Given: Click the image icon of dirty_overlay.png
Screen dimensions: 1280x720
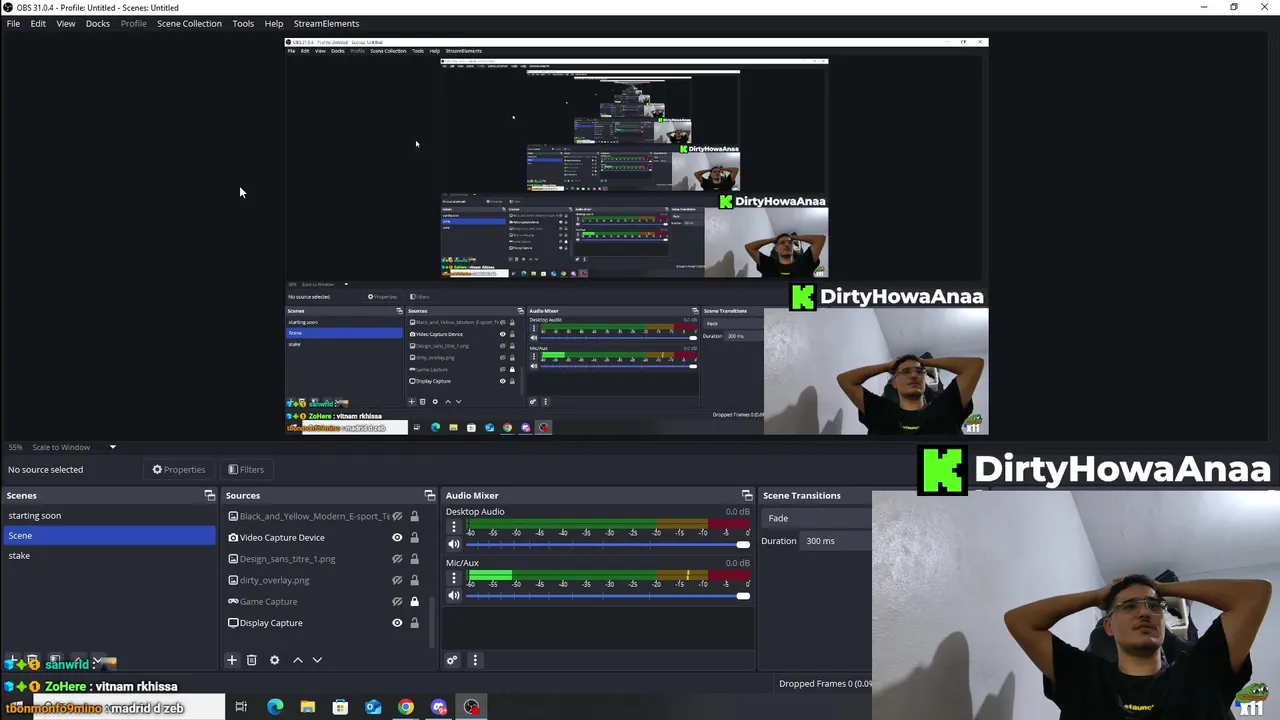Looking at the screenshot, I should (x=233, y=580).
